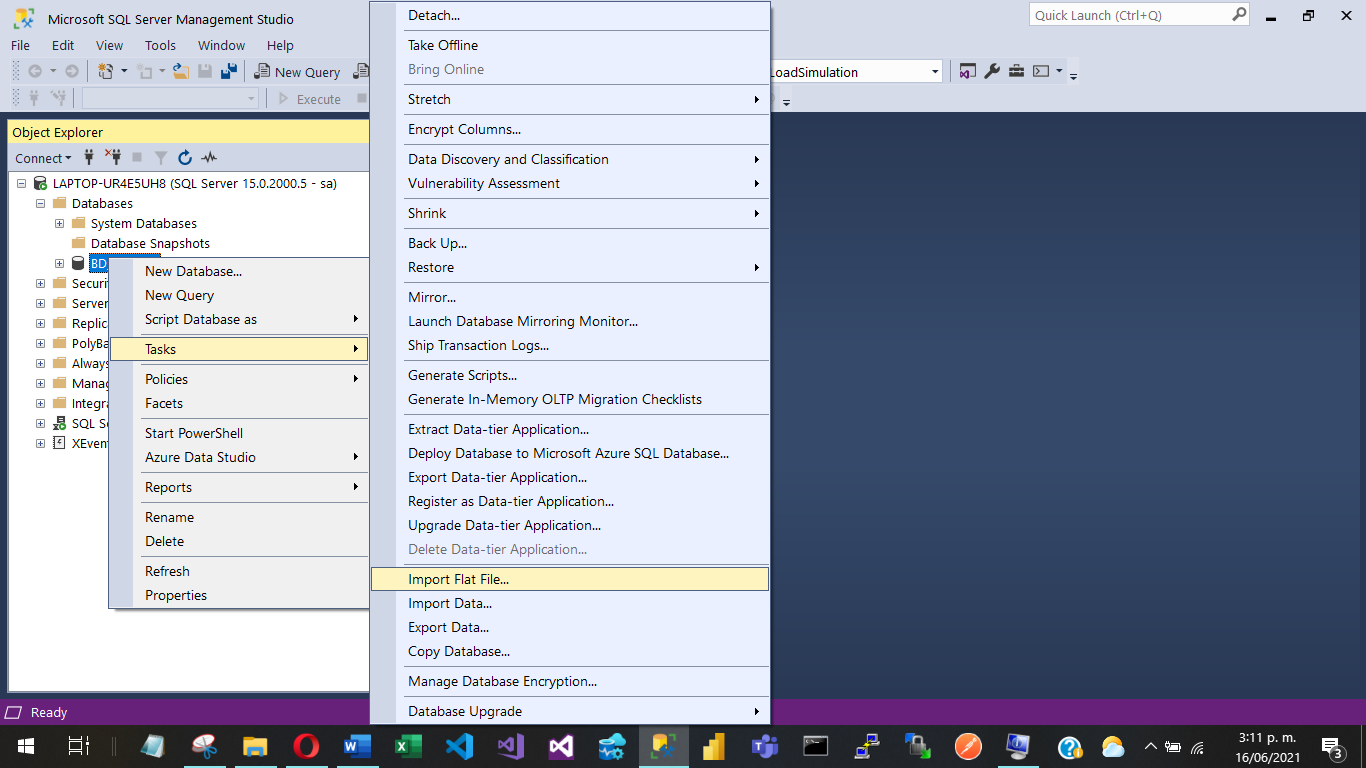Expand the System Databases tree node
This screenshot has height=768, width=1366.
tap(60, 224)
